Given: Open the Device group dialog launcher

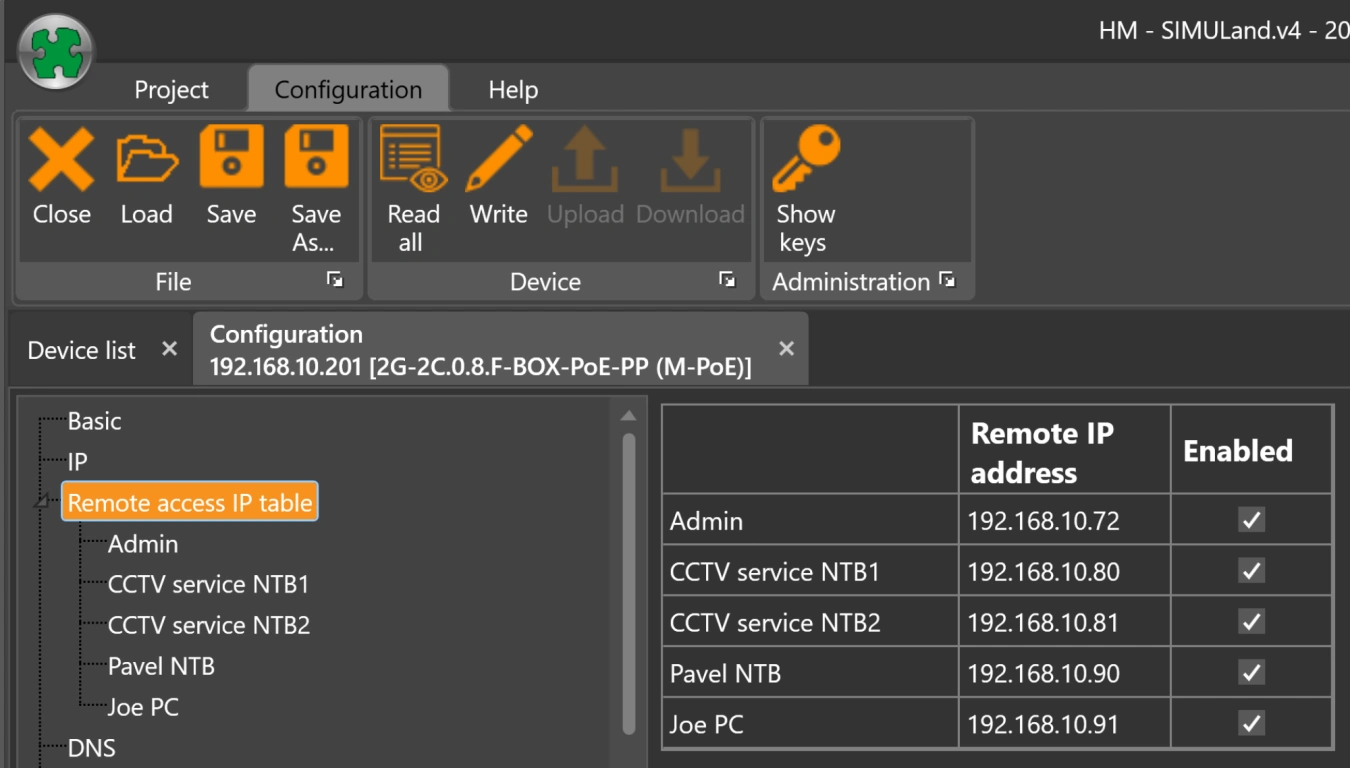Looking at the screenshot, I should pyautogui.click(x=727, y=281).
